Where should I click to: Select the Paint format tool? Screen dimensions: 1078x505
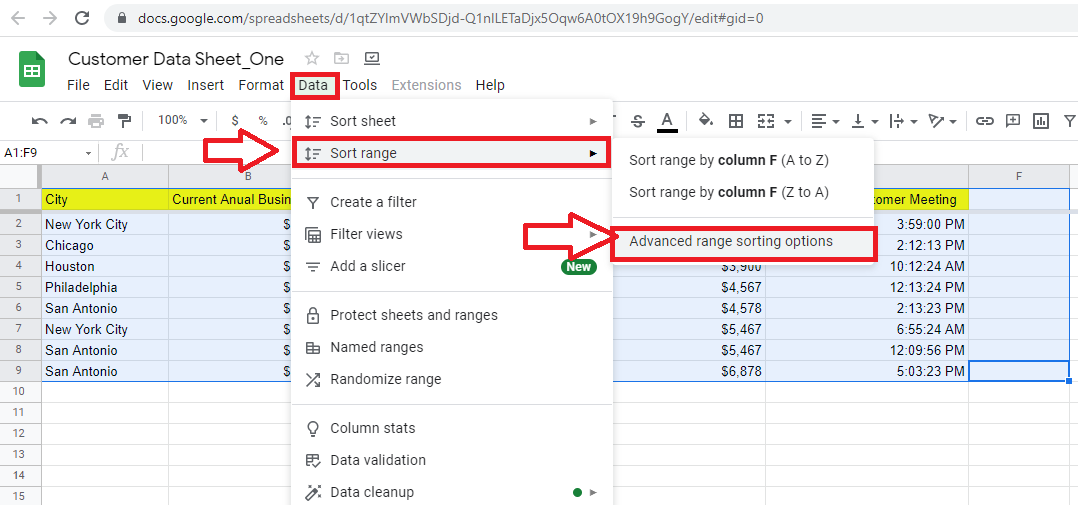pos(124,121)
